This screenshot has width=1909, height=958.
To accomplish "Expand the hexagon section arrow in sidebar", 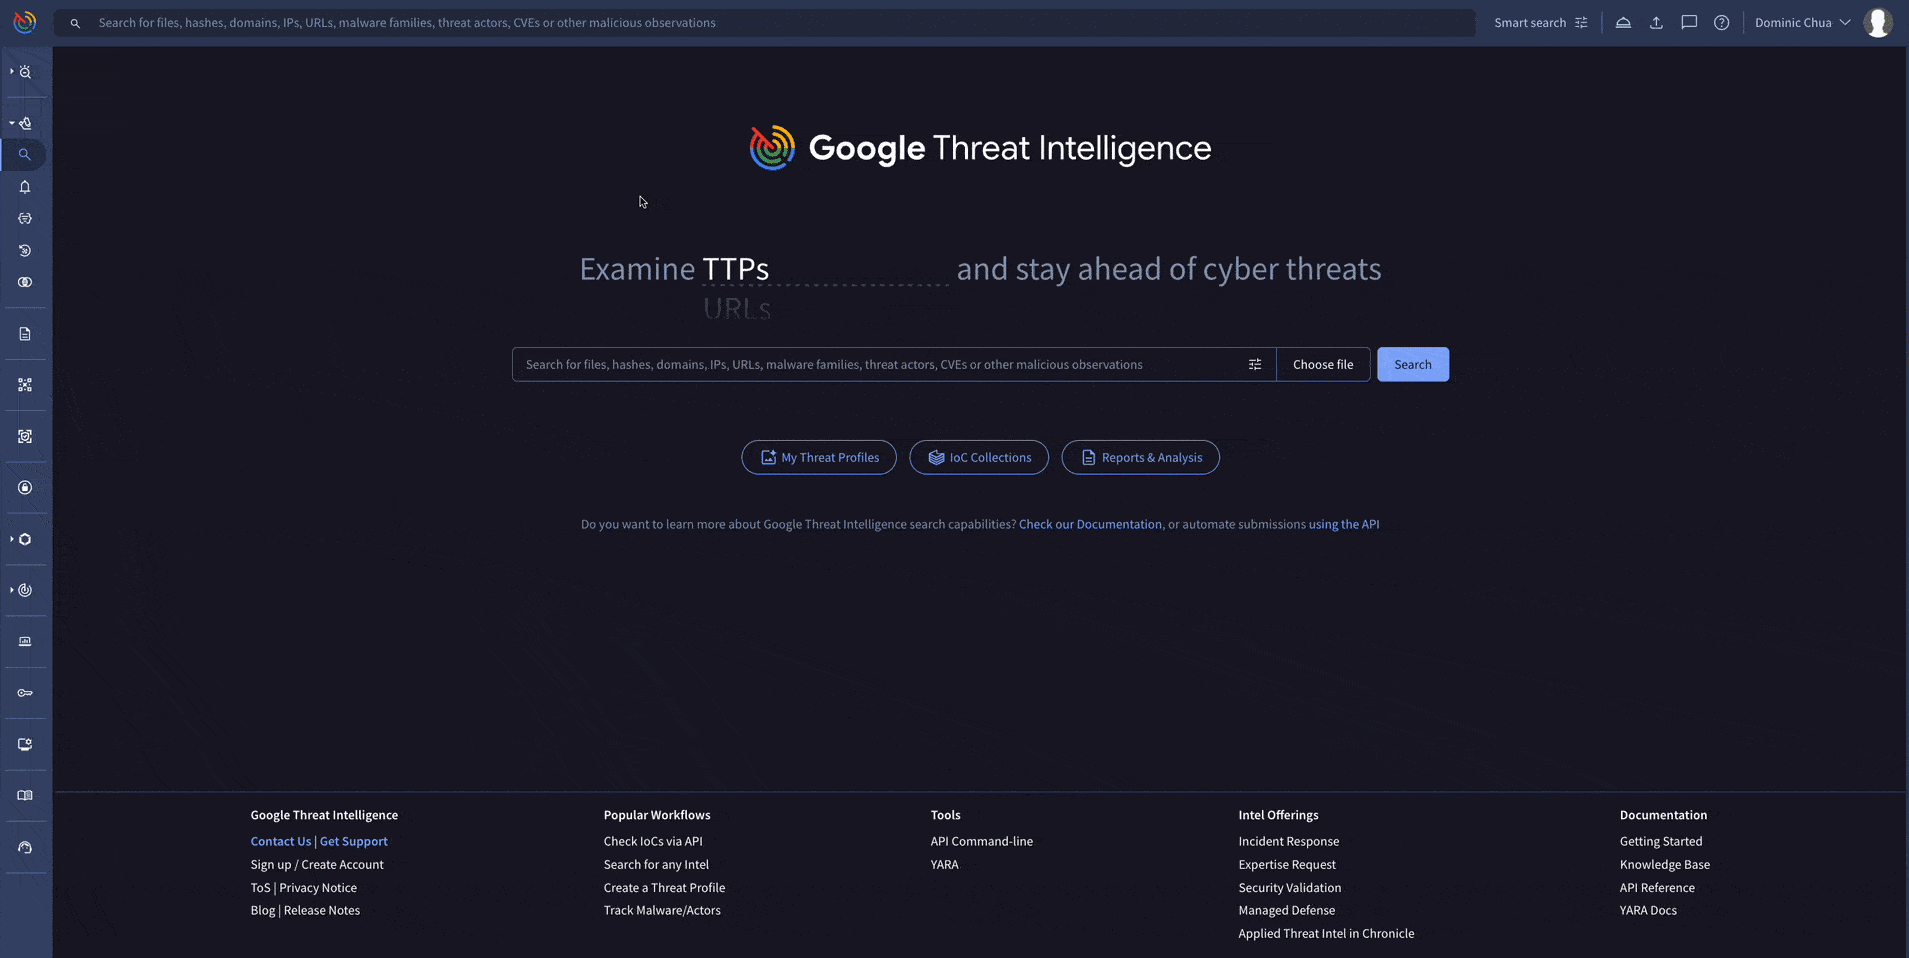I will point(11,539).
